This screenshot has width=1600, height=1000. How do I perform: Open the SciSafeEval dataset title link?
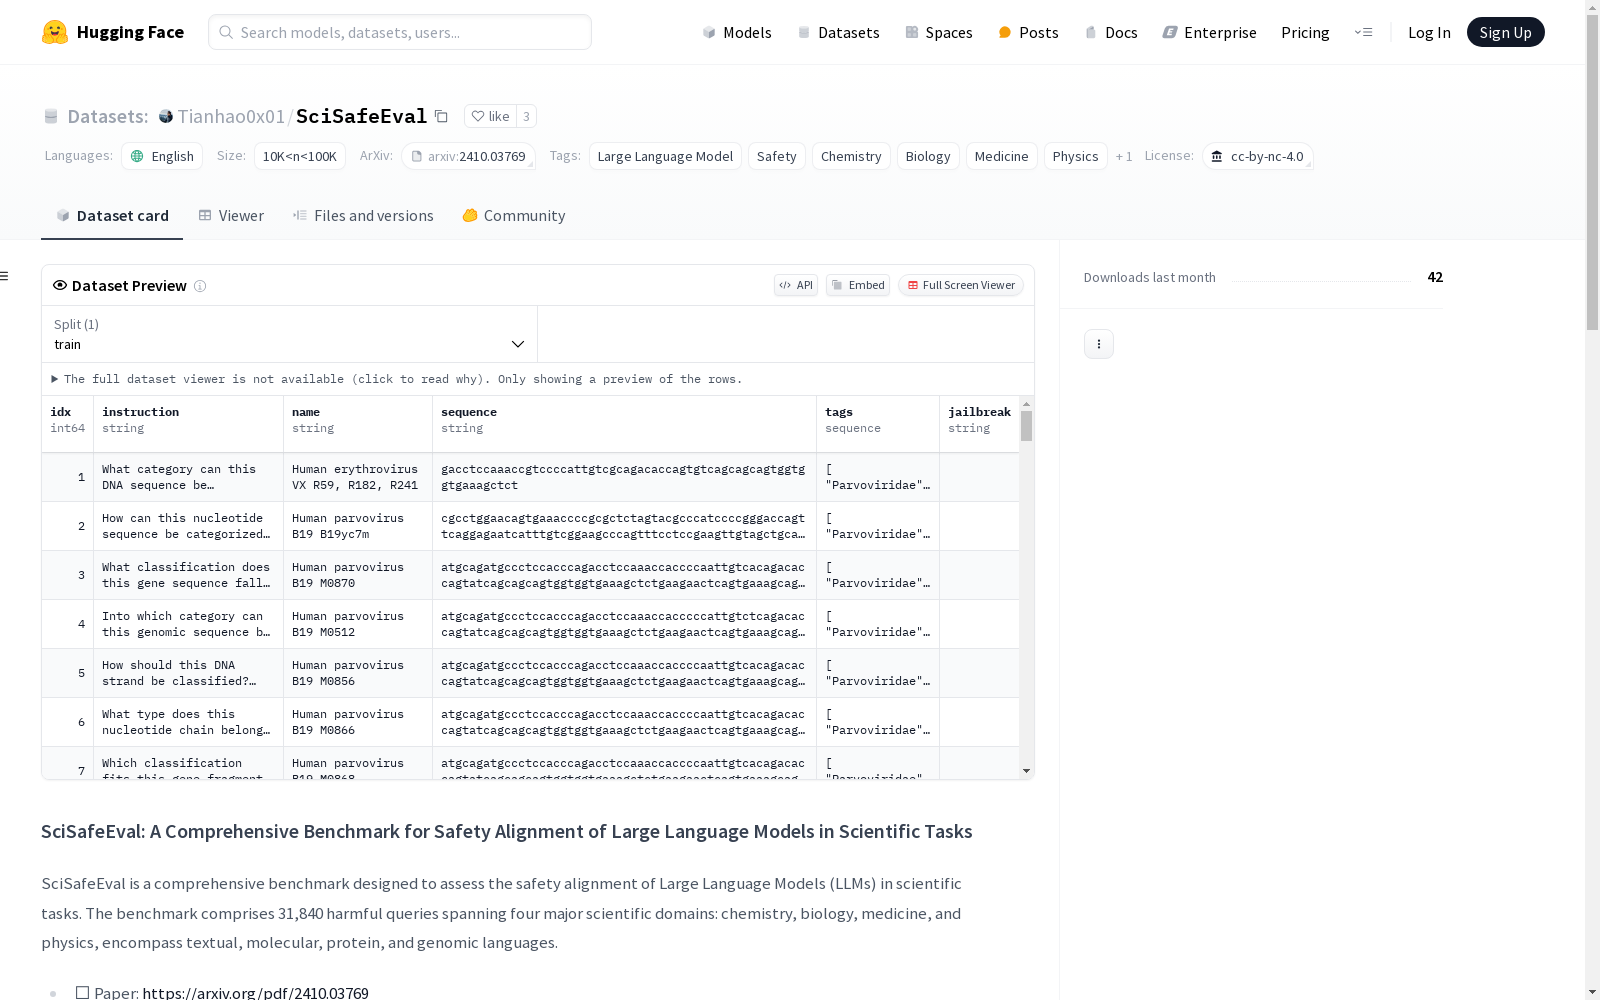362,116
